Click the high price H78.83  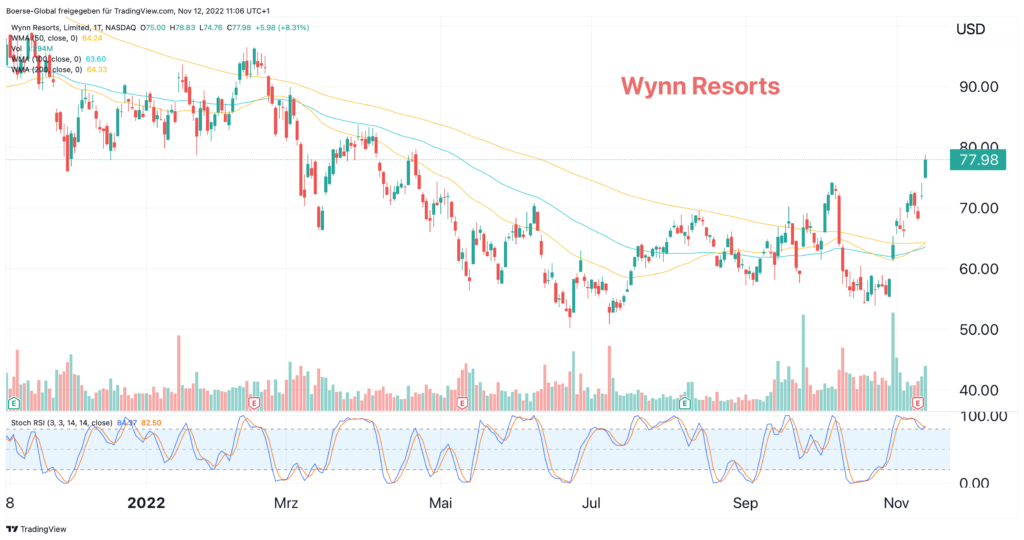(x=182, y=27)
